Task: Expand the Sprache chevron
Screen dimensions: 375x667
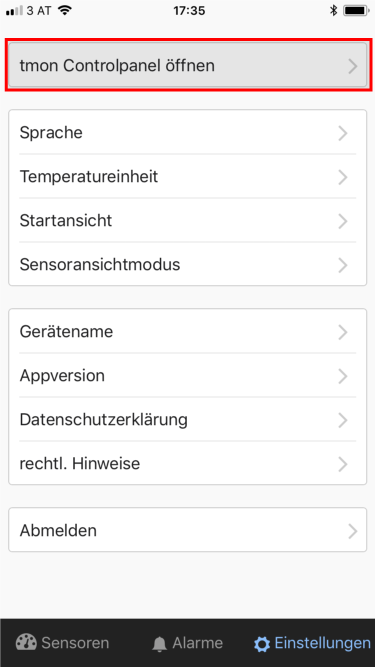Action: [x=343, y=134]
